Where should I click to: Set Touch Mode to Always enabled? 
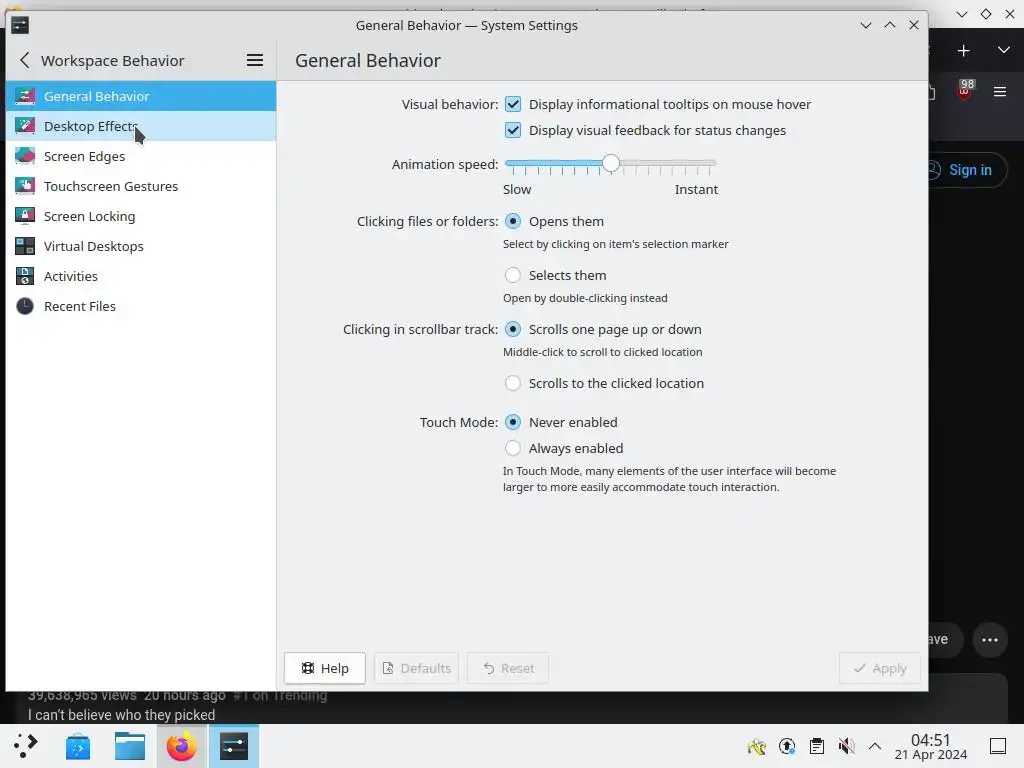click(x=513, y=448)
